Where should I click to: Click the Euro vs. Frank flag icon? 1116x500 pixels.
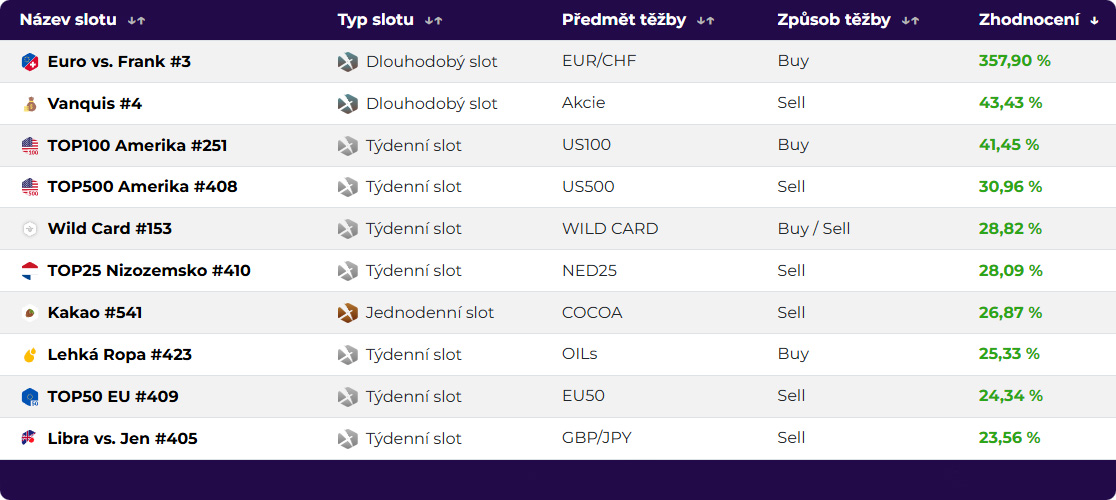[x=29, y=62]
